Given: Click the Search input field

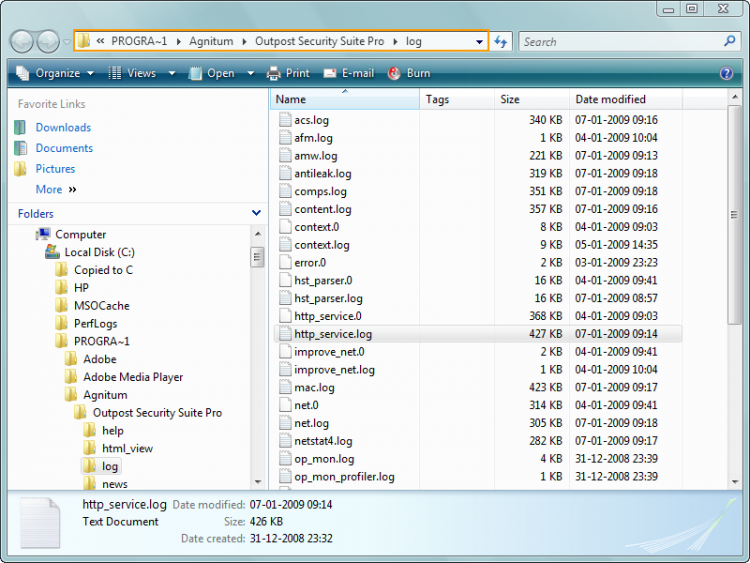Looking at the screenshot, I should pyautogui.click(x=620, y=42).
